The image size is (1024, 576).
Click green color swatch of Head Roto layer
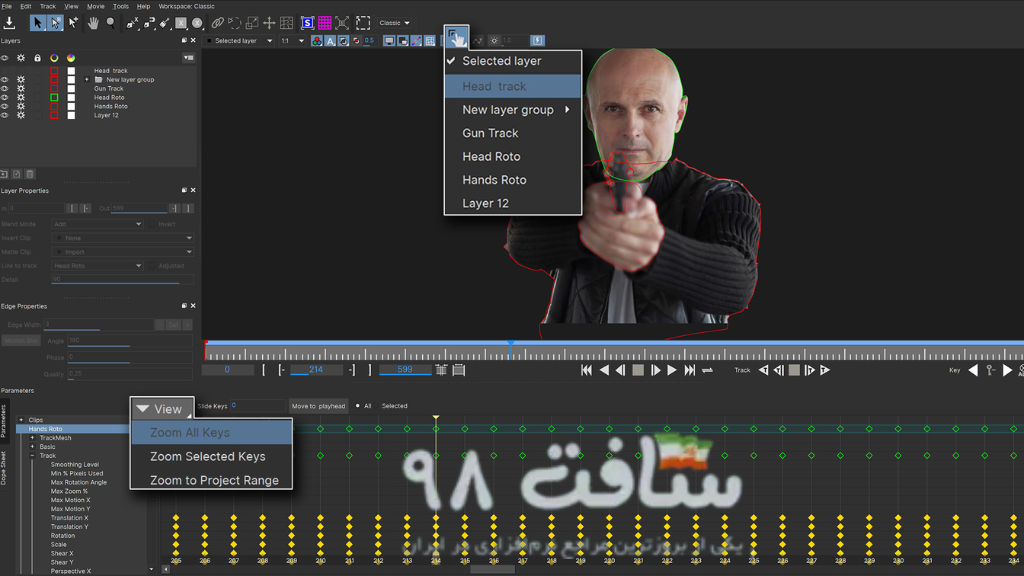click(54, 97)
